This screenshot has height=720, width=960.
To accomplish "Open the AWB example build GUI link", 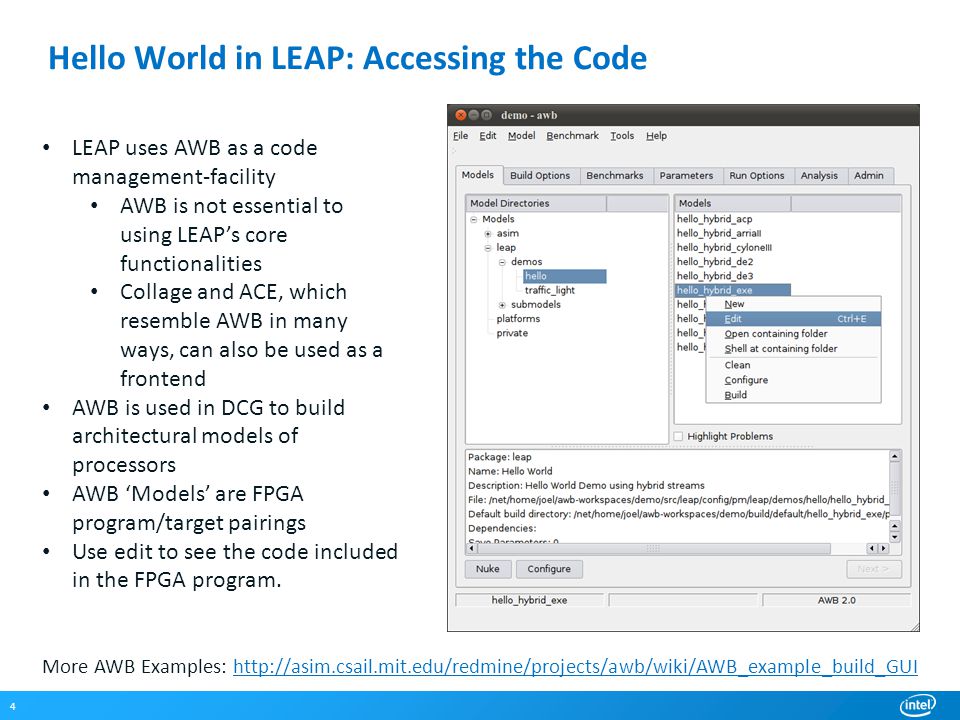I will [x=575, y=666].
